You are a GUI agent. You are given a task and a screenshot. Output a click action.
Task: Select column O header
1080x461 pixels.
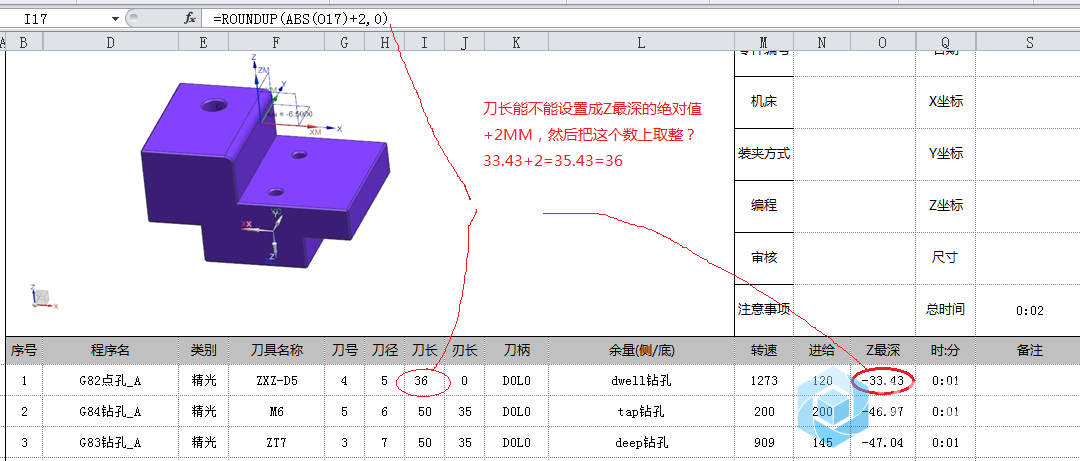[882, 43]
